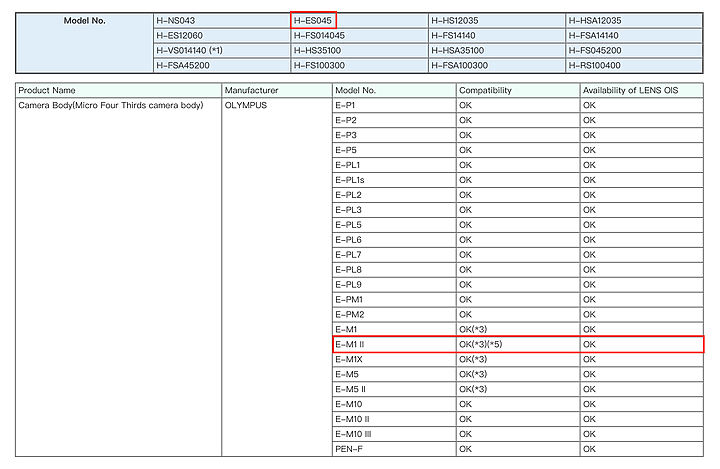Screen dimensions: 720x469
Task: Select the E-P2 model cell
Action: click(x=394, y=120)
